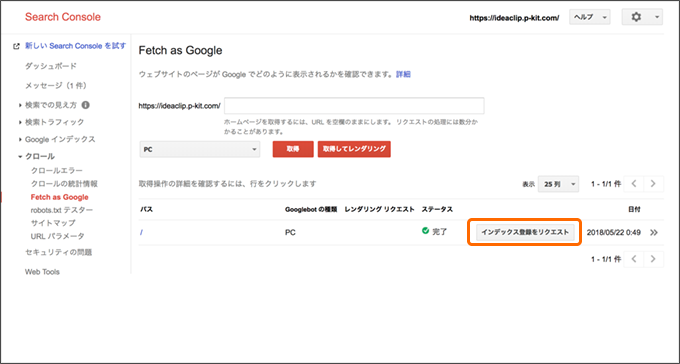Open セキュリティの問題 in the sidebar
The image size is (680, 364).
coord(58,252)
